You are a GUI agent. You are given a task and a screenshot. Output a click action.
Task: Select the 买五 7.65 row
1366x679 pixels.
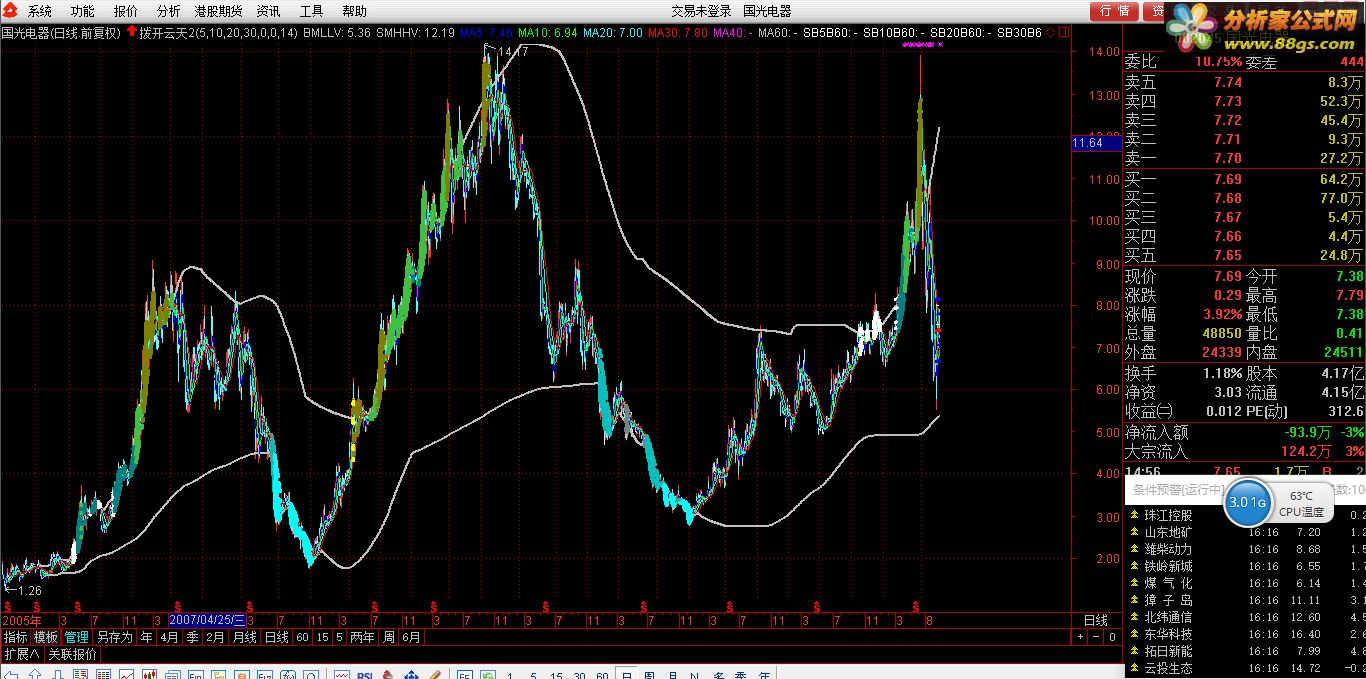[1245, 256]
